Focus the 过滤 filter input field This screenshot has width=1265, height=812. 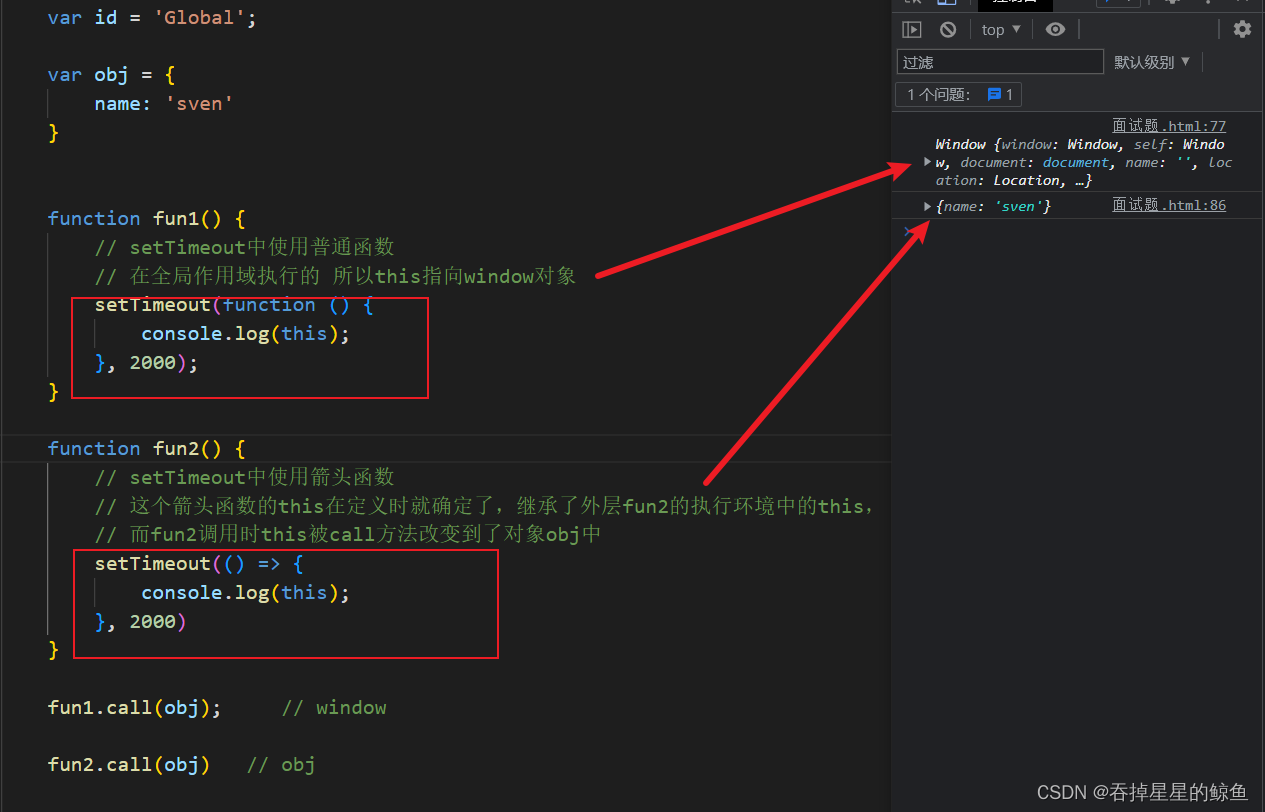(1000, 62)
